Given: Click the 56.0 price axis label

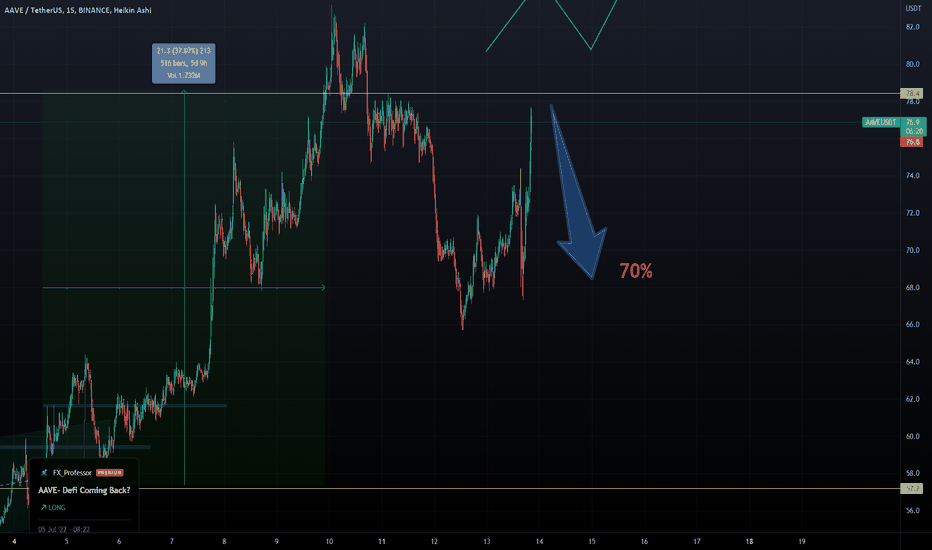Looking at the screenshot, I should point(912,511).
